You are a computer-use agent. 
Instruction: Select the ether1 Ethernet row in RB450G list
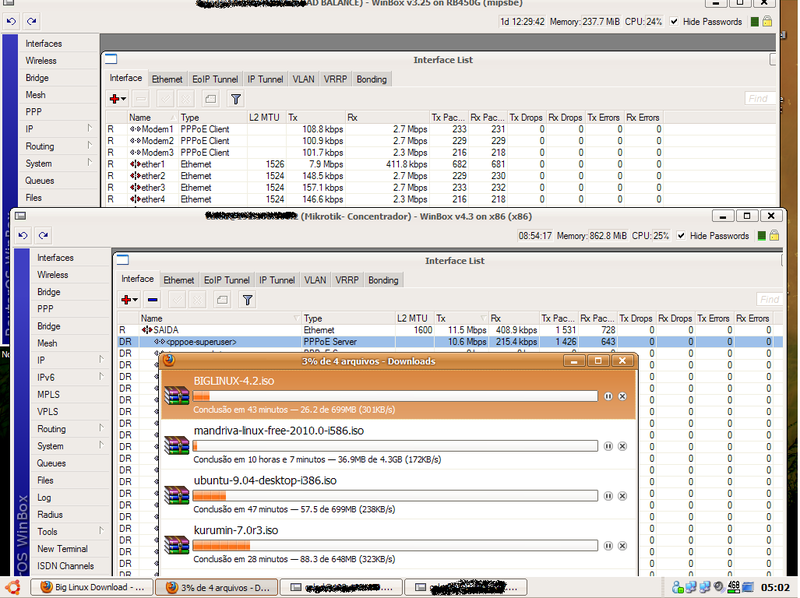[x=441, y=164]
